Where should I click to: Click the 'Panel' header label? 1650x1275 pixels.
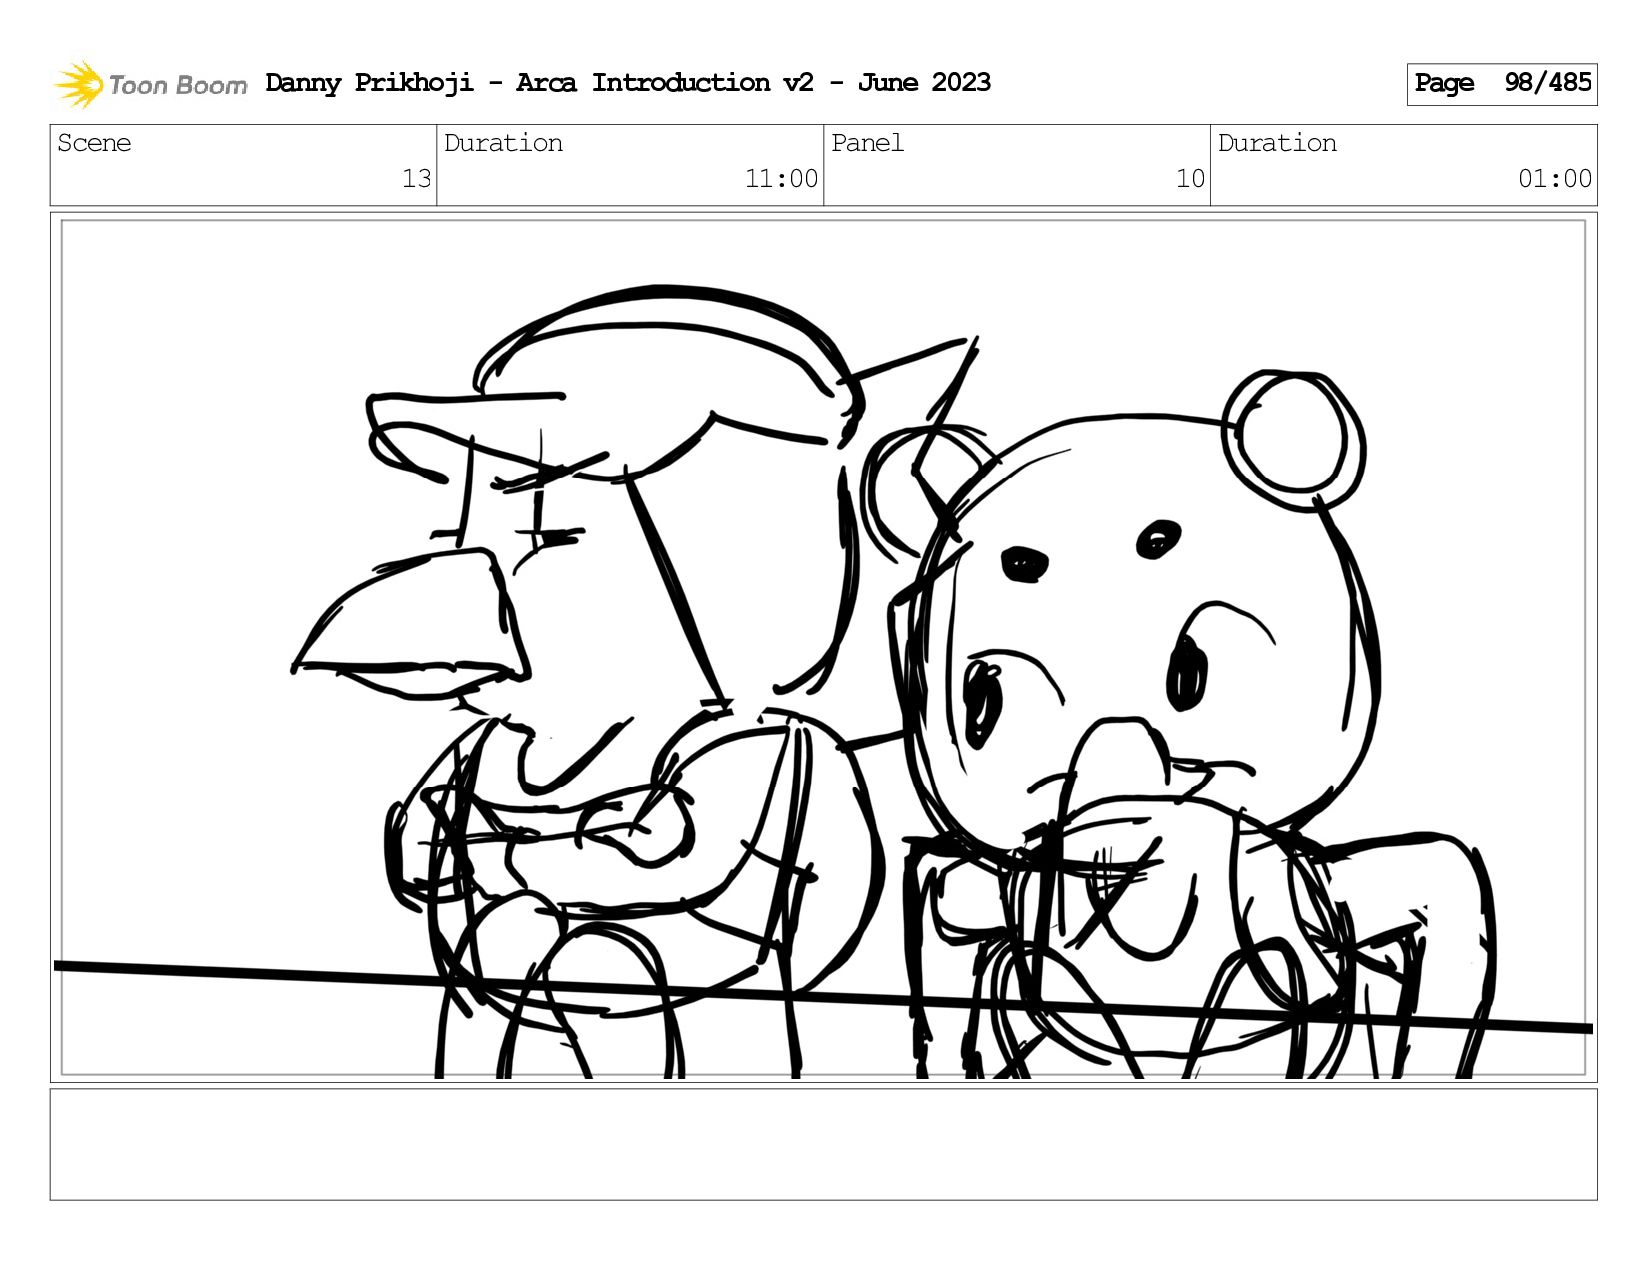tap(867, 143)
